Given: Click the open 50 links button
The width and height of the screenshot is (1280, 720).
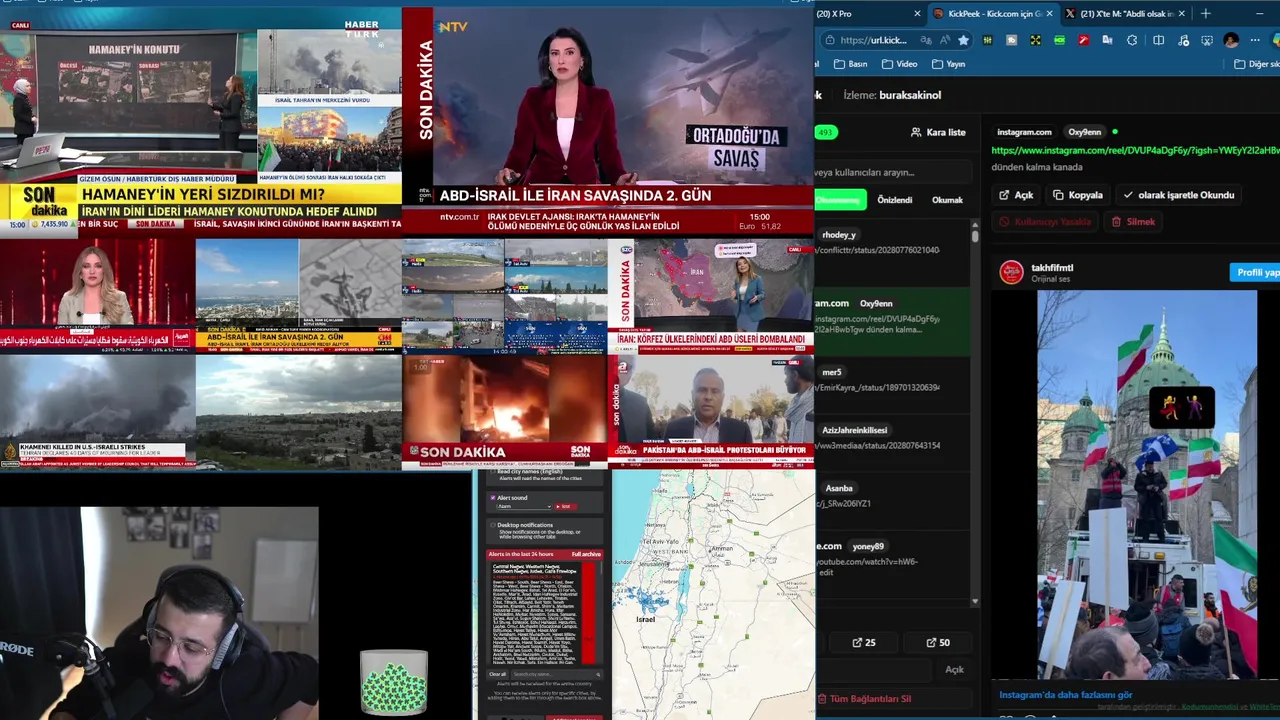Looking at the screenshot, I should (x=938, y=643).
